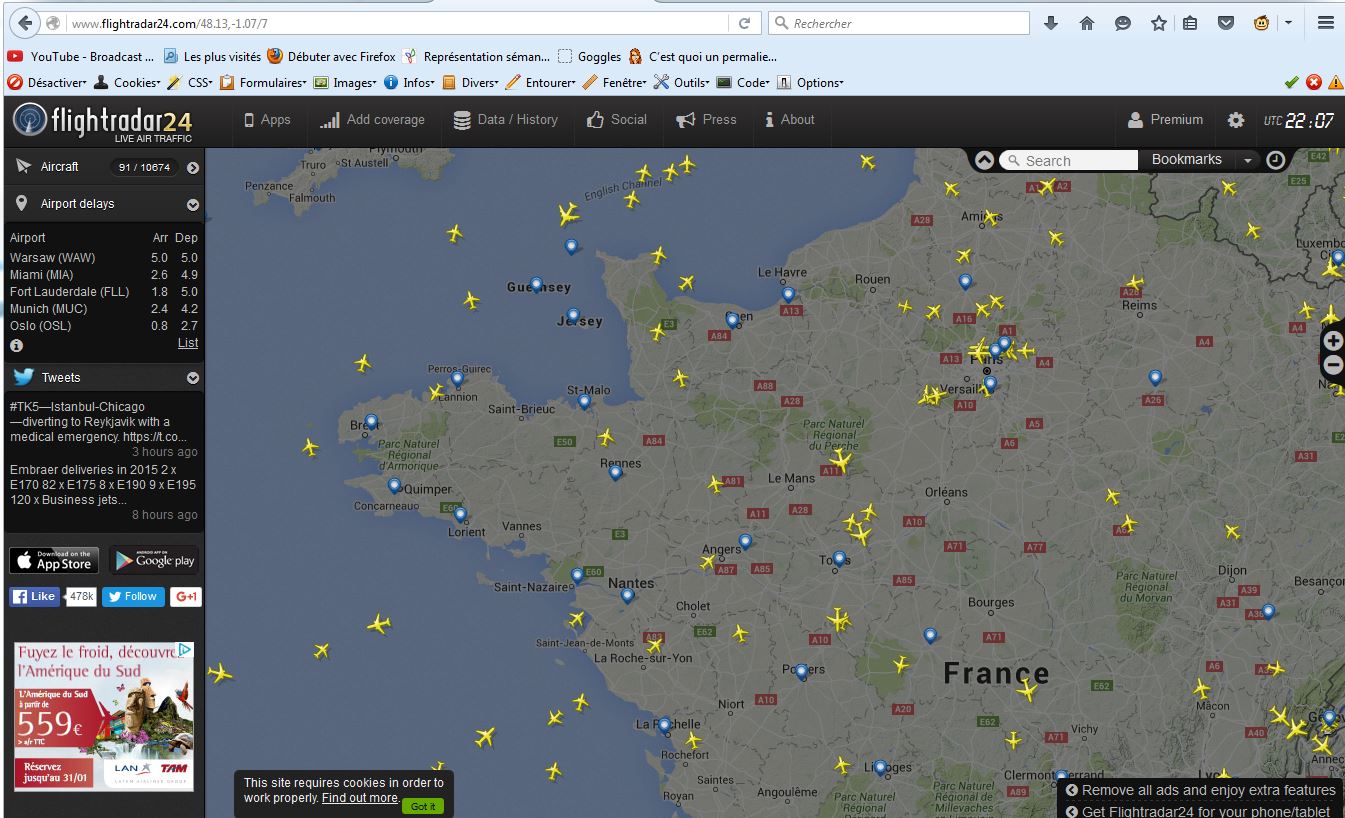Viewport: 1345px width, 818px height.
Task: Open the Data / History menu
Action: (x=505, y=120)
